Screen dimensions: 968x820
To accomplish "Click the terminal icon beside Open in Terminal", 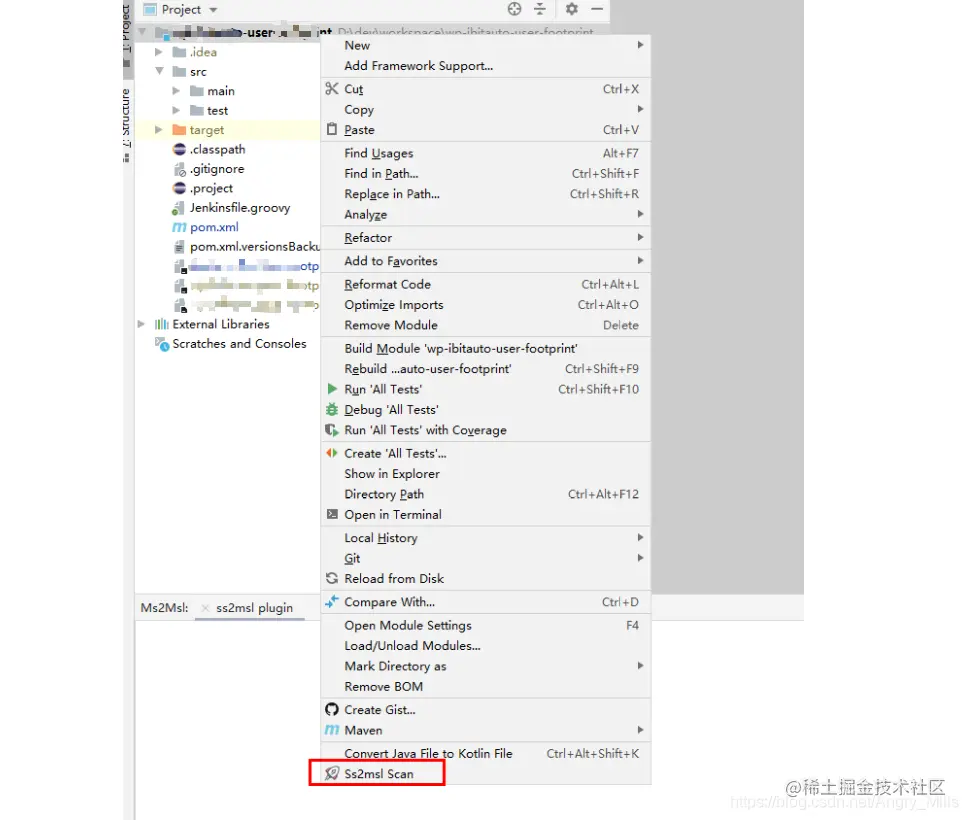I will [332, 514].
